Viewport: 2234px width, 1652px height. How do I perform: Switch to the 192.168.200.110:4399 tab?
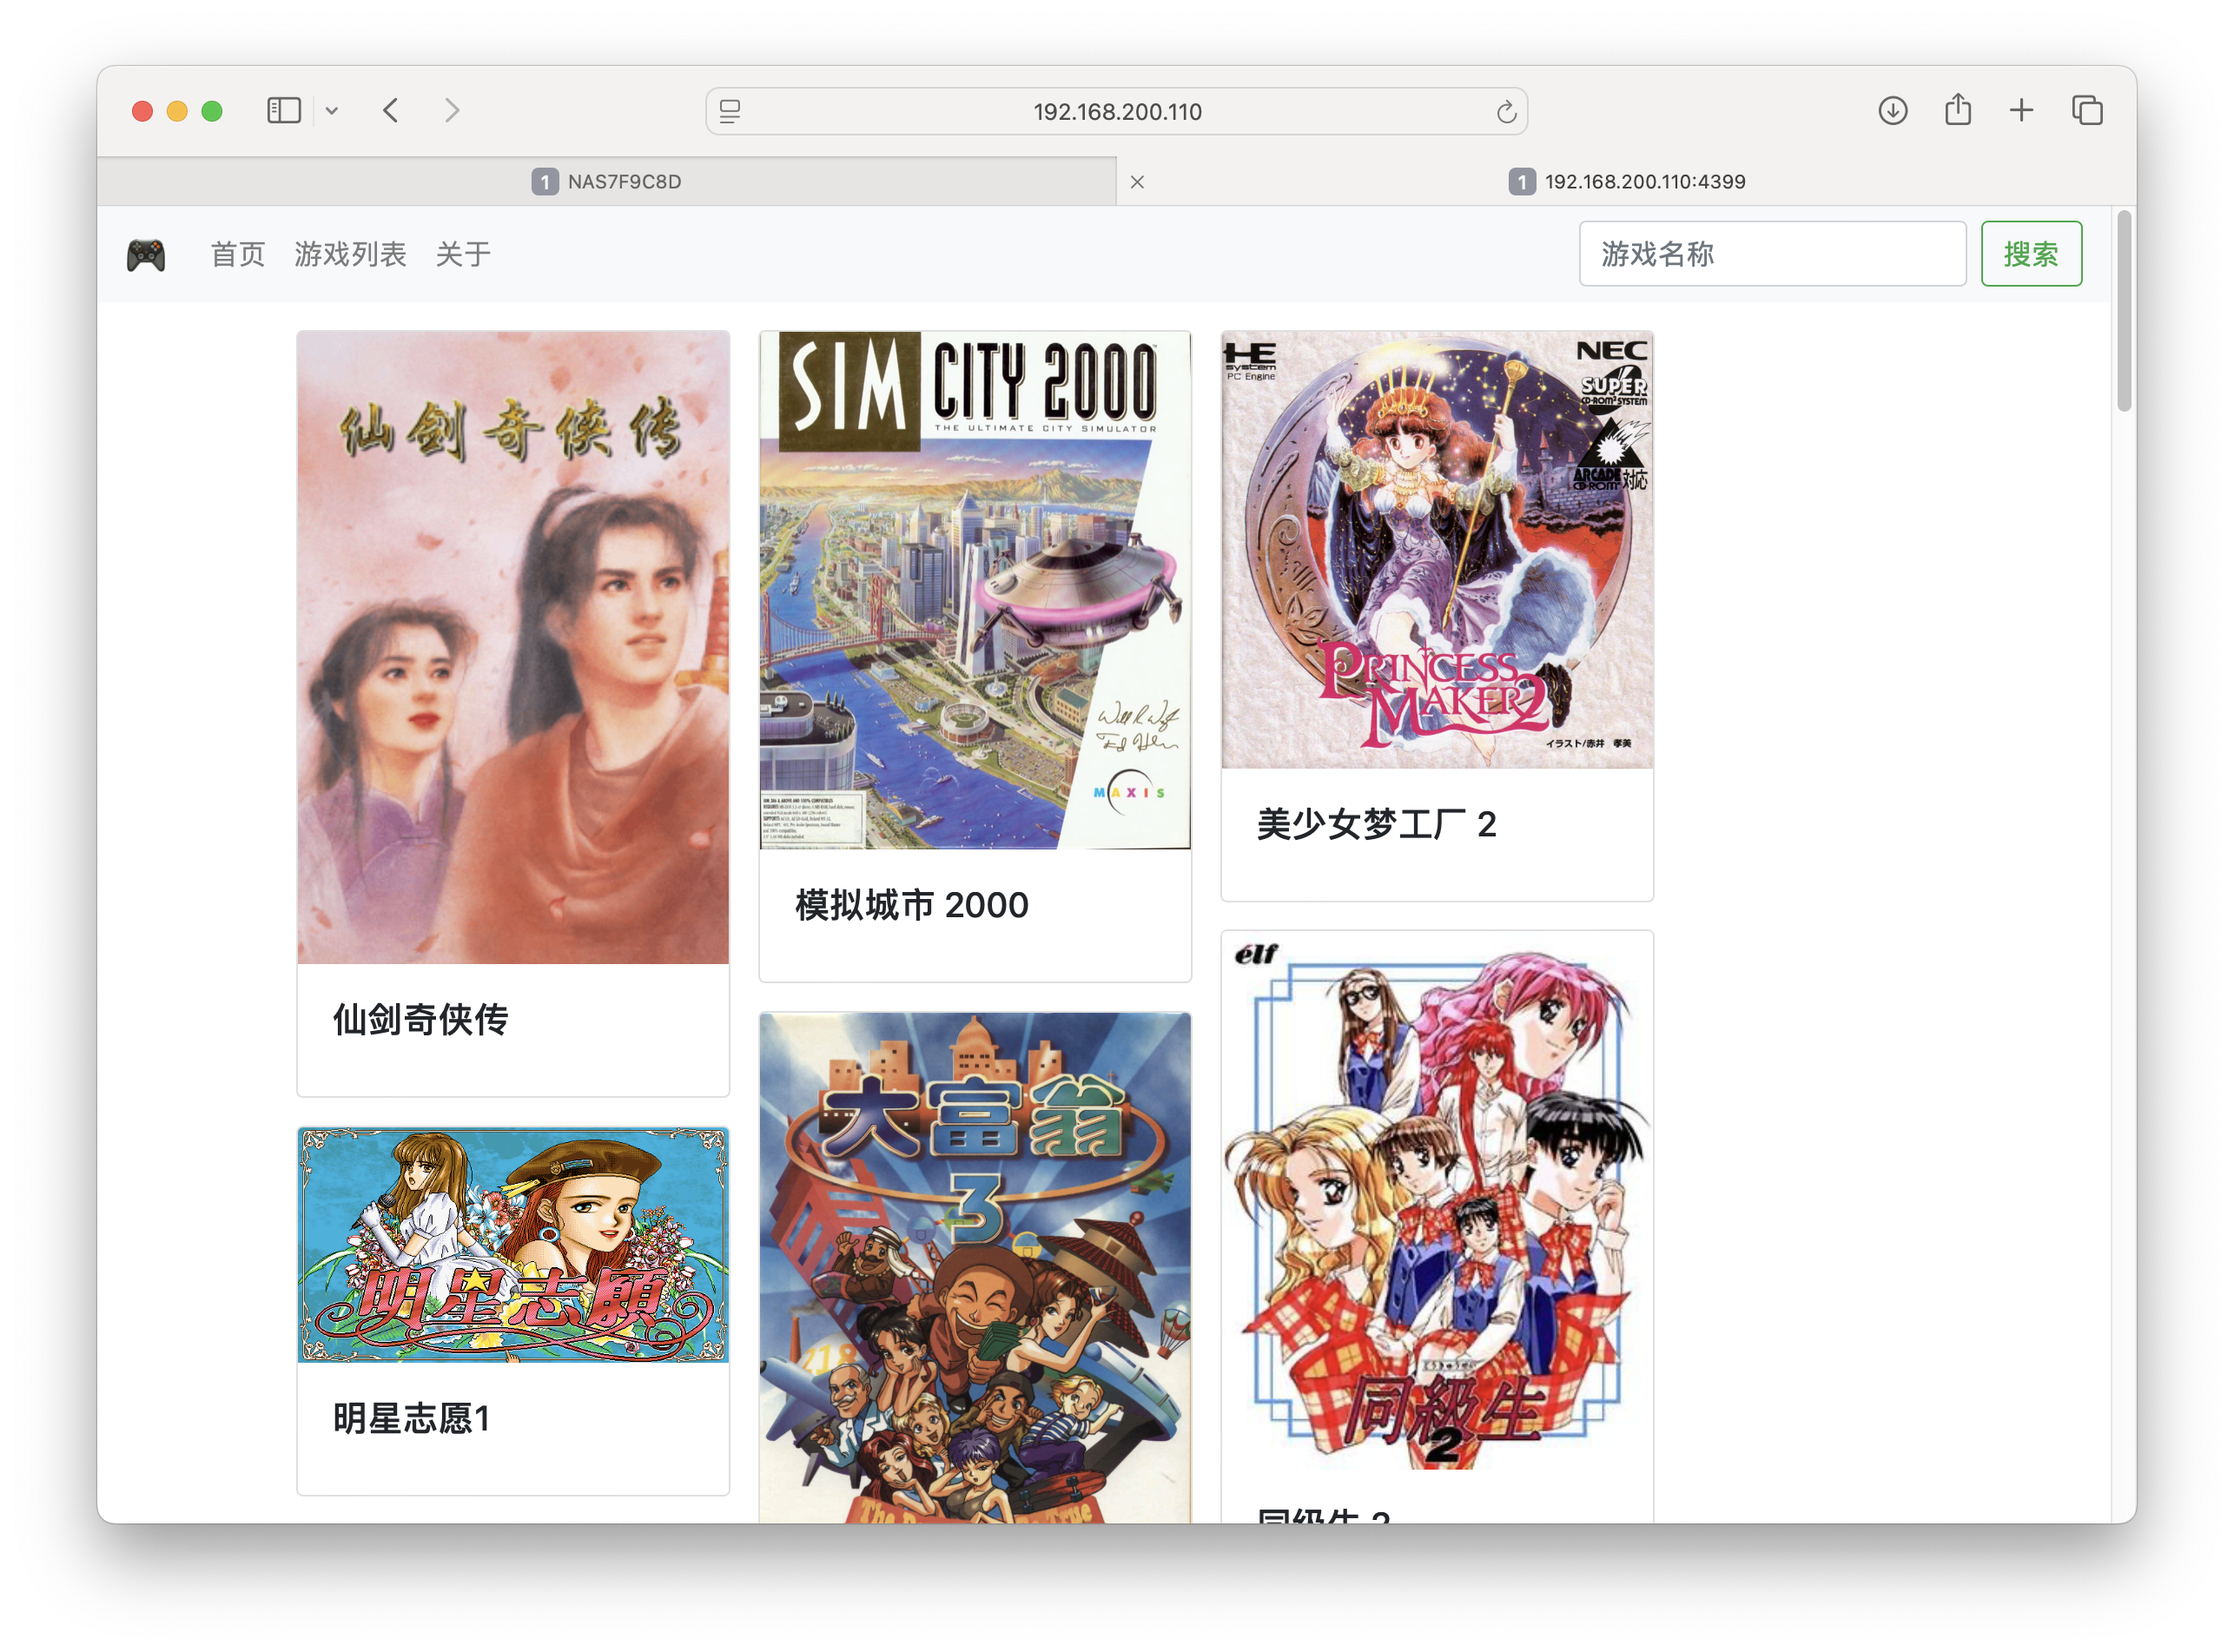1626,181
